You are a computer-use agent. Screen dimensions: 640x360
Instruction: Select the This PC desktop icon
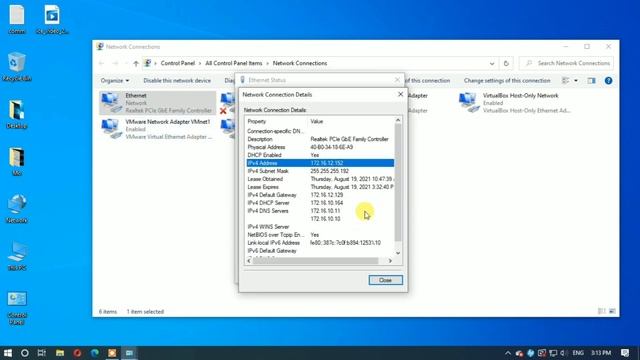(16, 256)
